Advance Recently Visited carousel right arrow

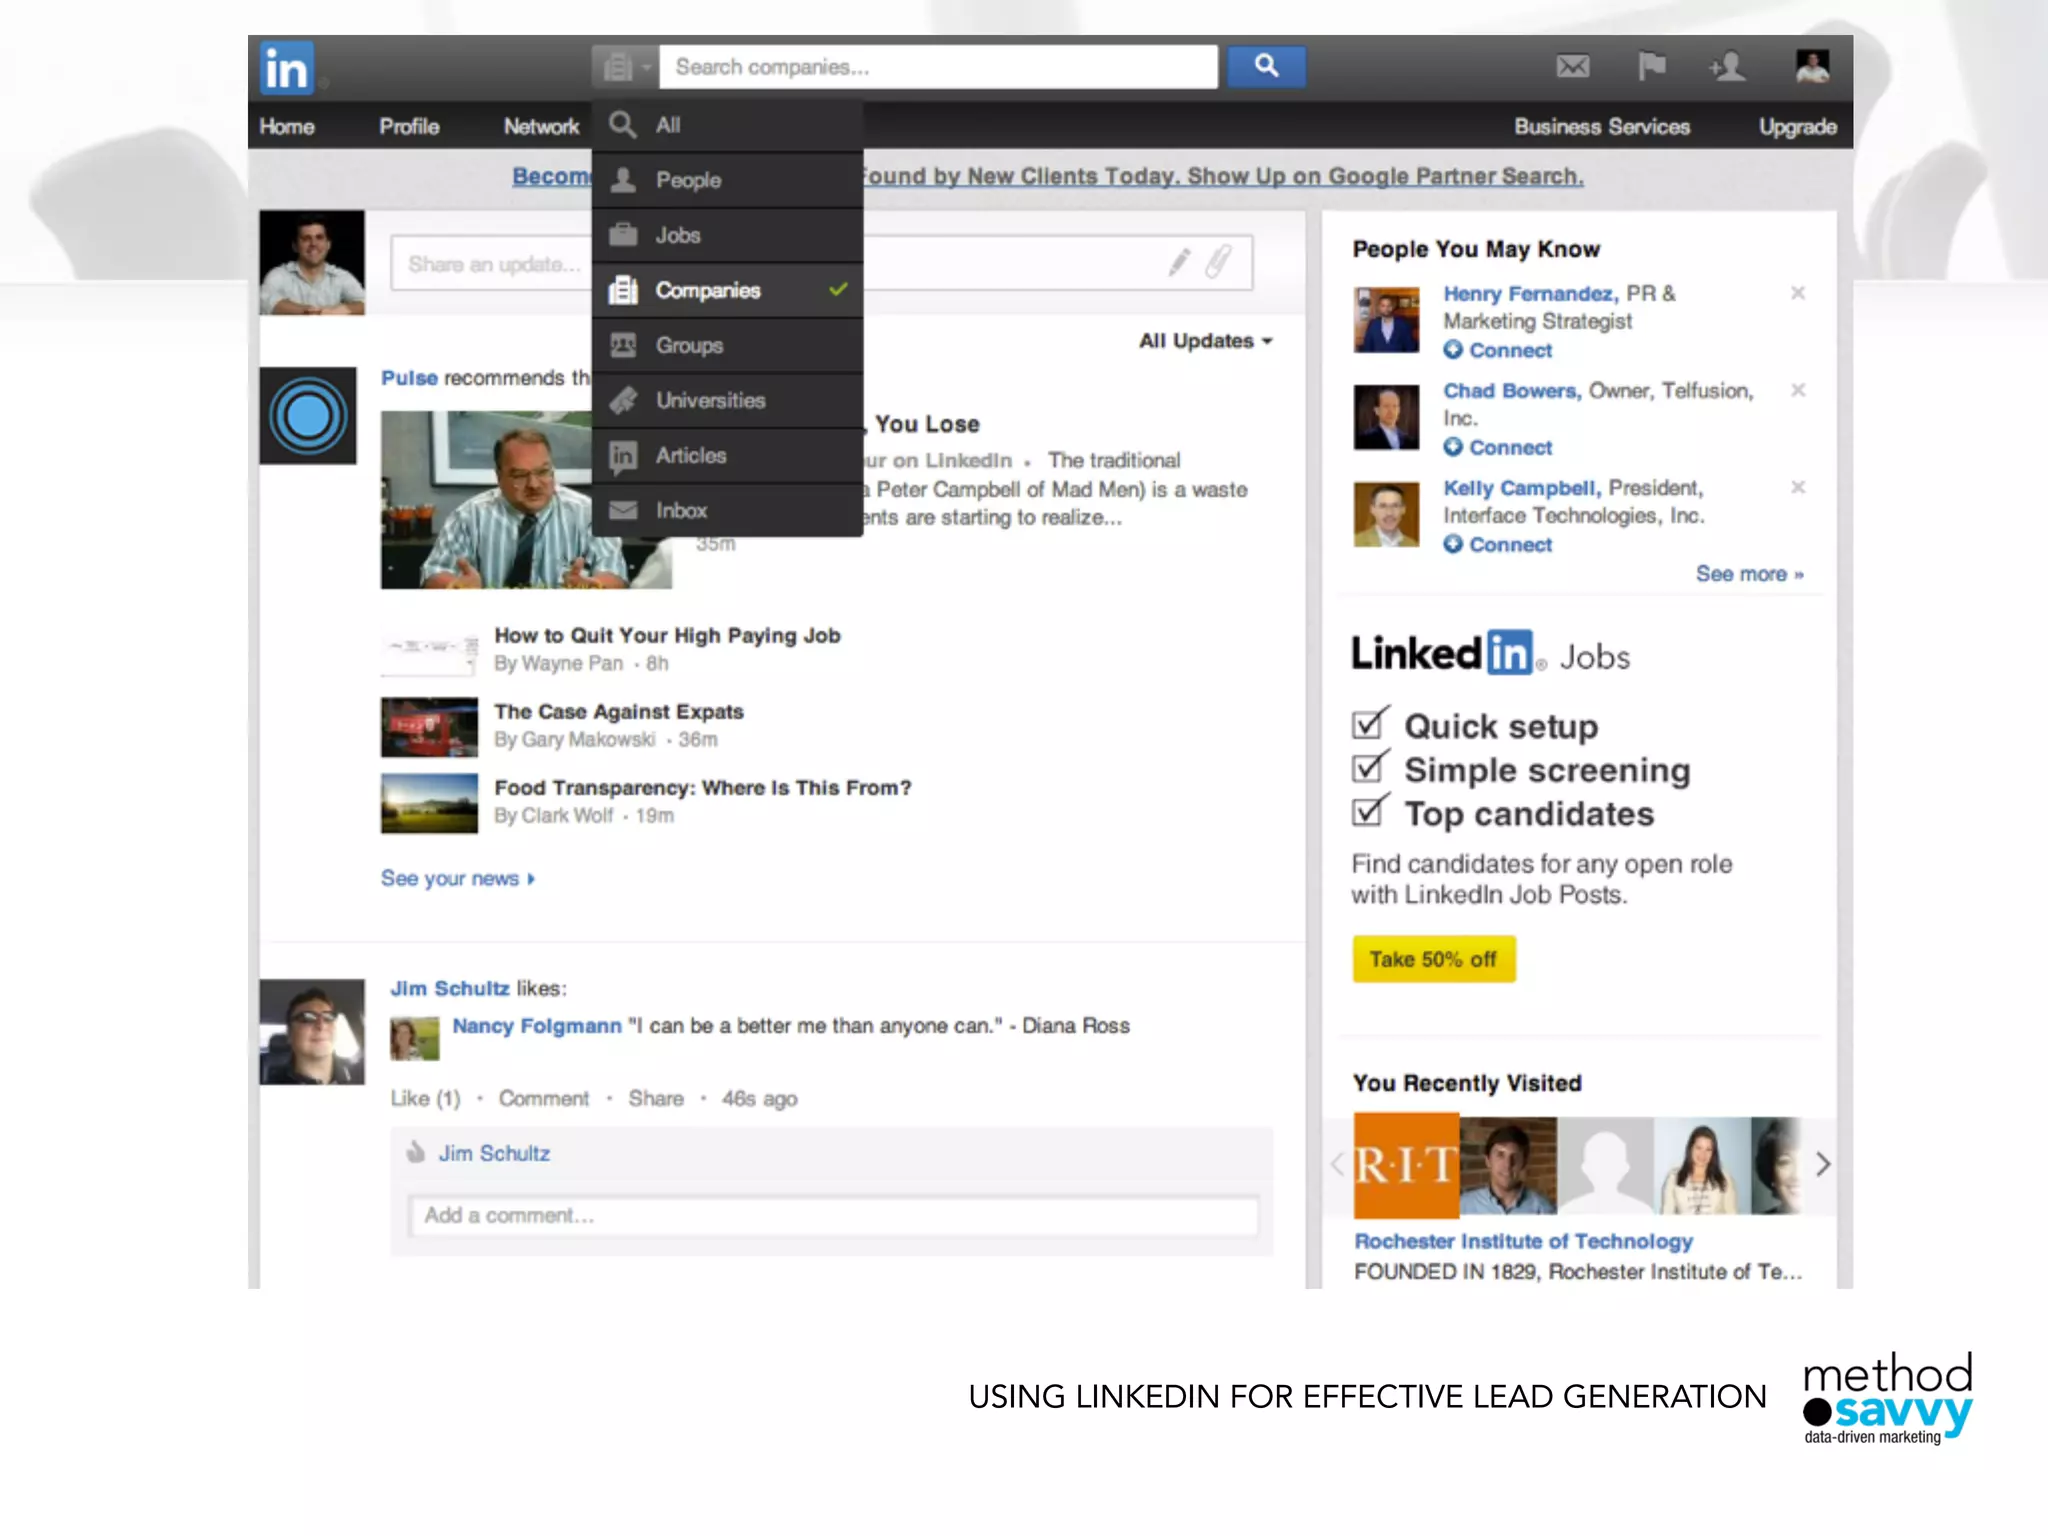click(x=1823, y=1164)
